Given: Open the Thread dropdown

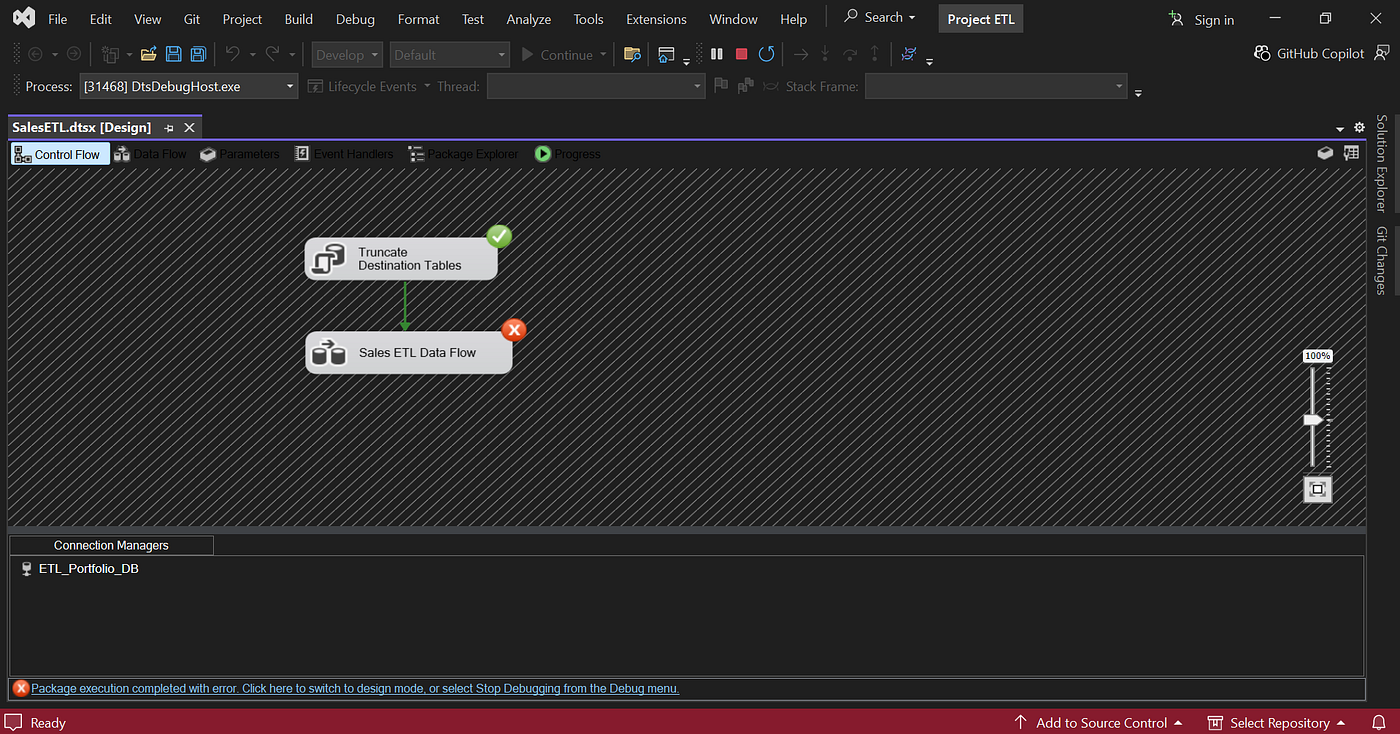Looking at the screenshot, I should [x=596, y=87].
